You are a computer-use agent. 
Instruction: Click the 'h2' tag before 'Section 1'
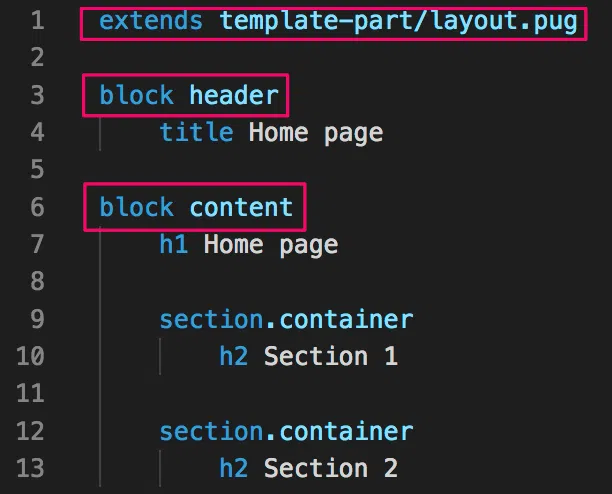234,355
